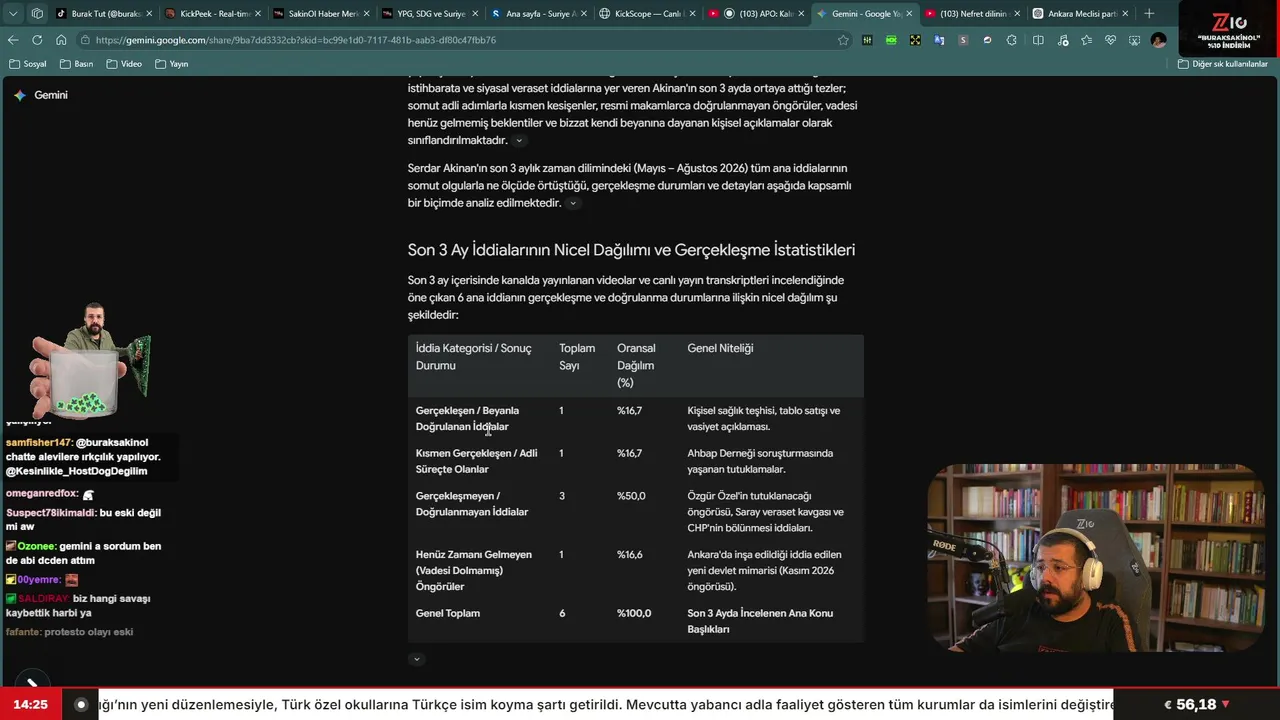Click the Gemini title in the sidebar
The image size is (1280, 720).
tap(51, 95)
